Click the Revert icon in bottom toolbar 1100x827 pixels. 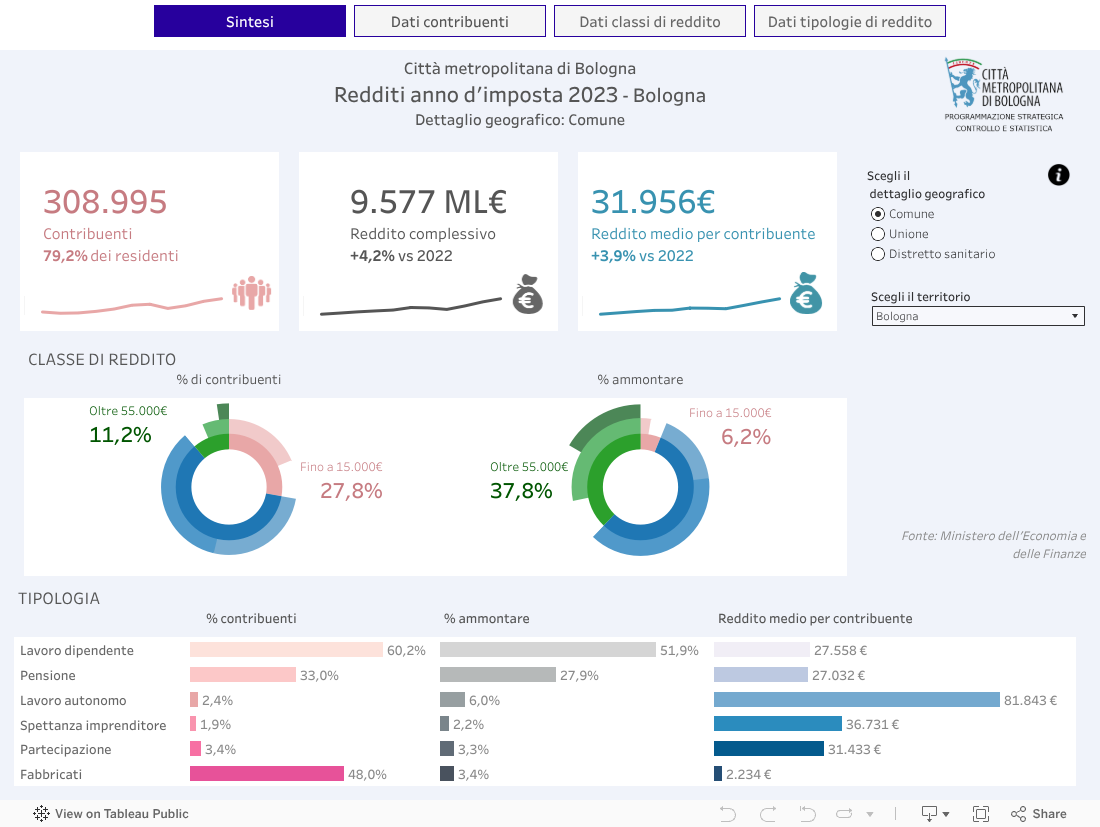807,814
